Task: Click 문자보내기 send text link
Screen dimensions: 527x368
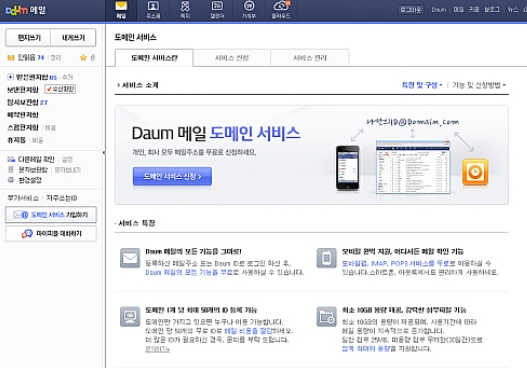Action: pos(68,170)
